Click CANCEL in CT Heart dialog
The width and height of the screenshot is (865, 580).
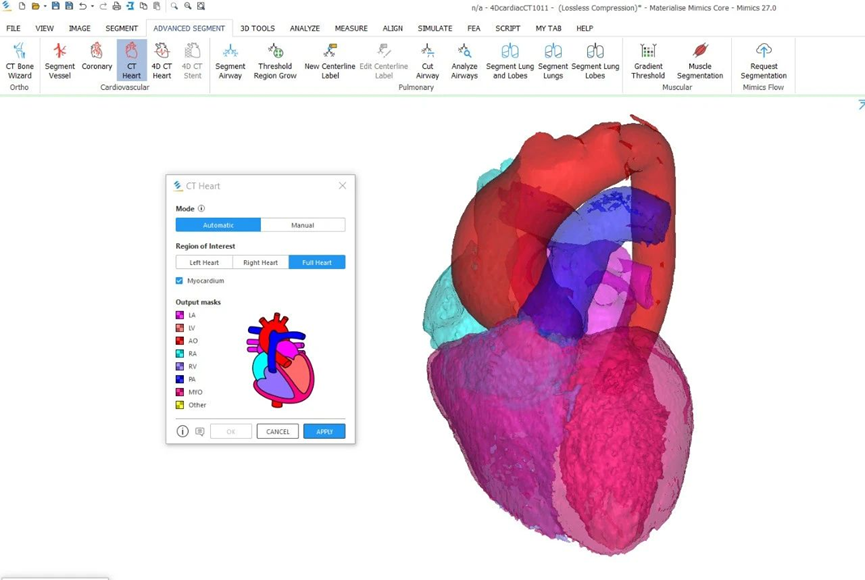(277, 432)
